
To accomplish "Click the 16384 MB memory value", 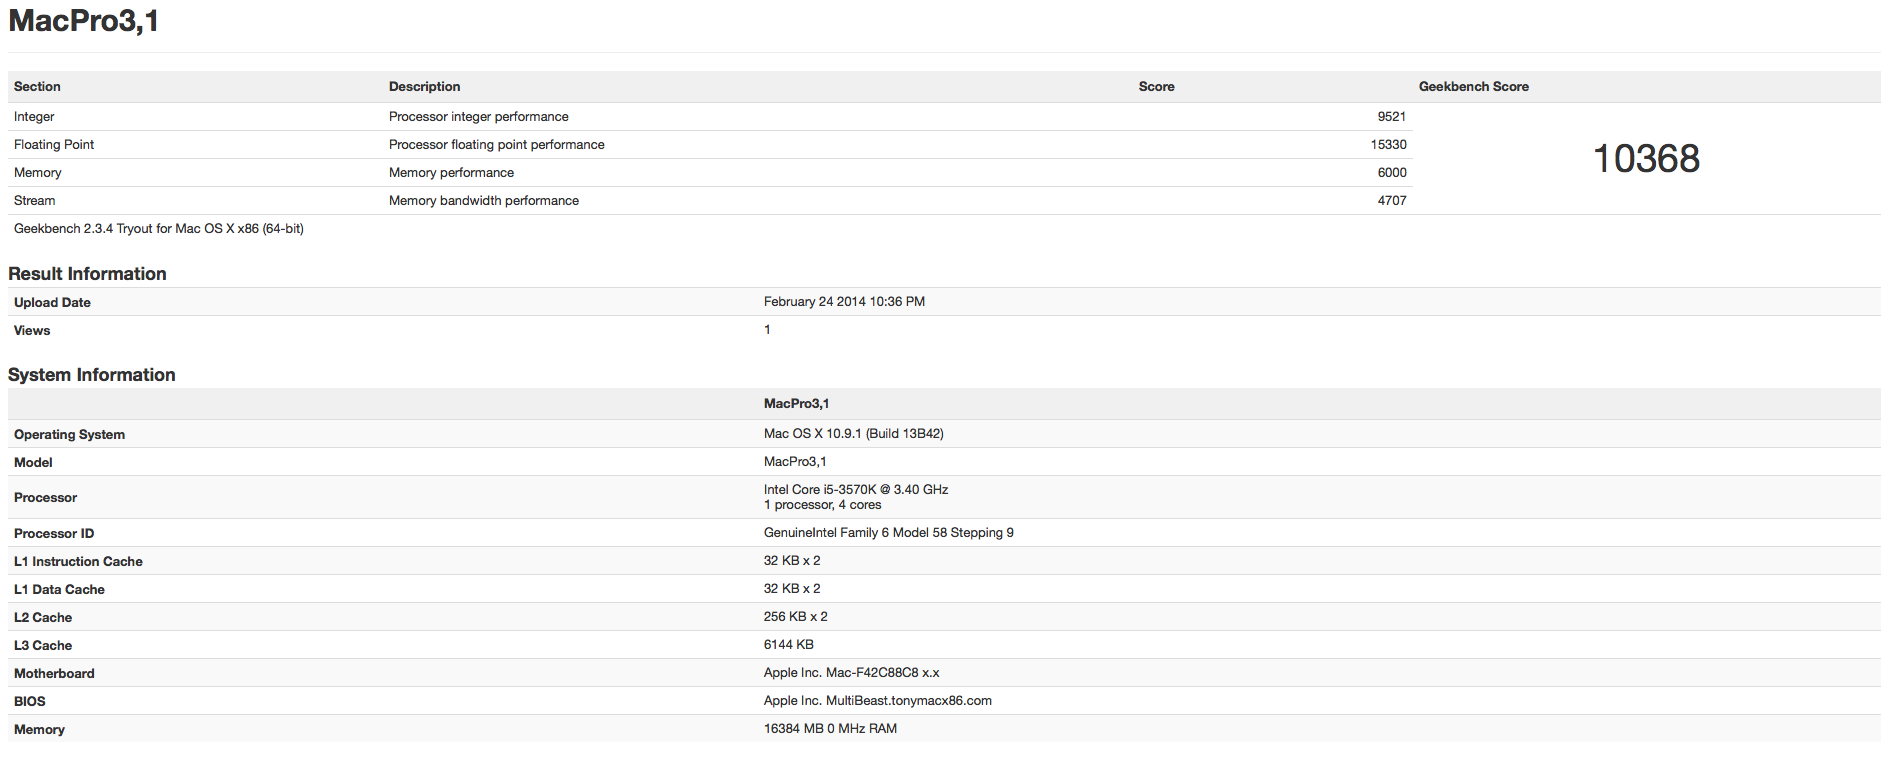I will (x=830, y=729).
